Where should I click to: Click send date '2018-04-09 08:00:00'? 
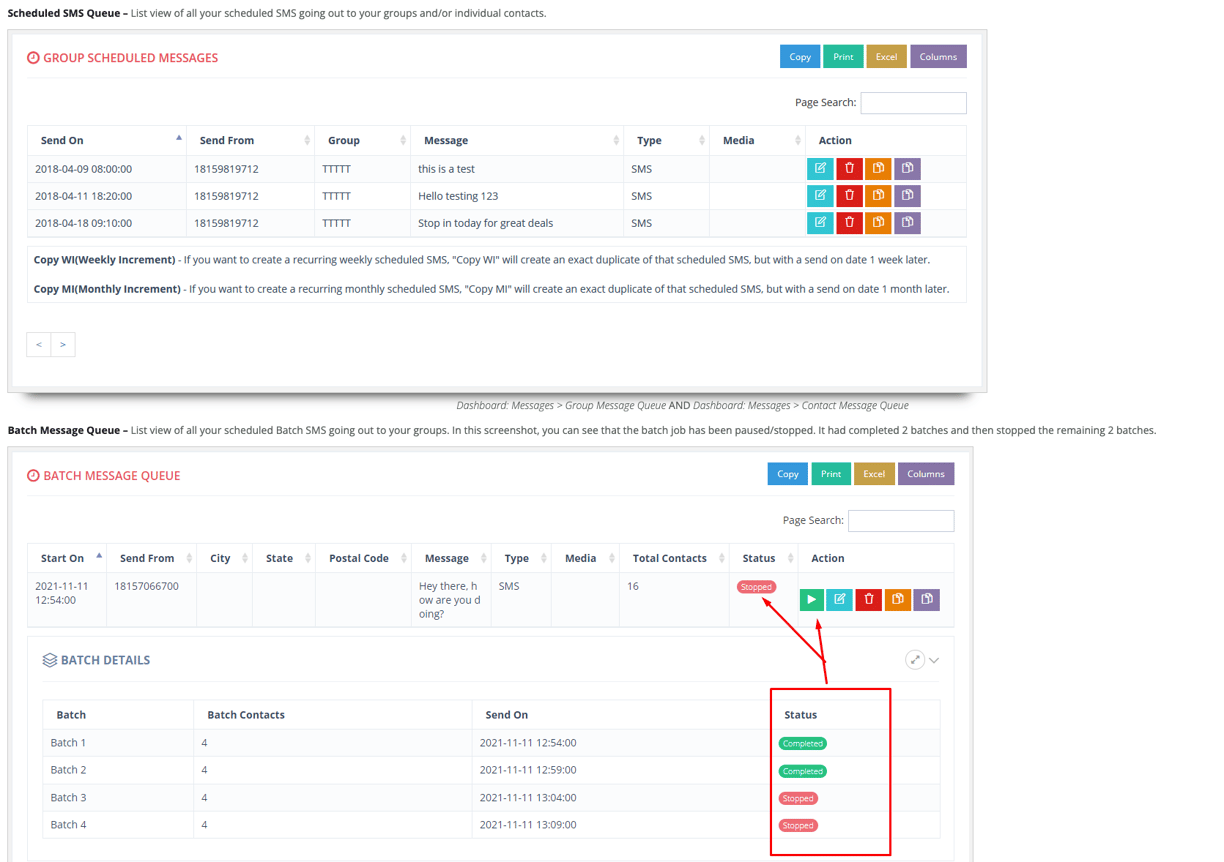[x=83, y=169]
